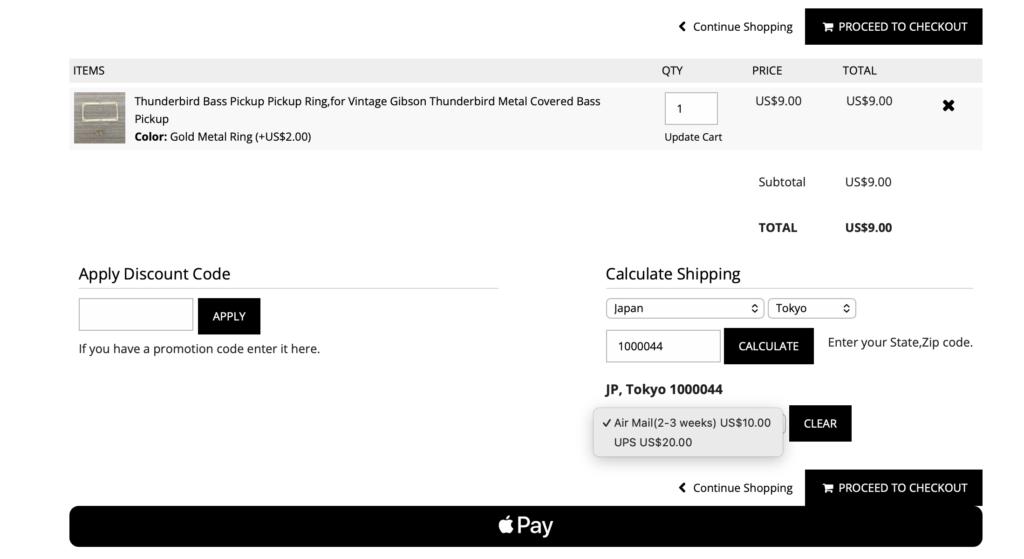The image size is (1024, 559).
Task: Apply the discount code with Apply button
Action: coord(229,316)
